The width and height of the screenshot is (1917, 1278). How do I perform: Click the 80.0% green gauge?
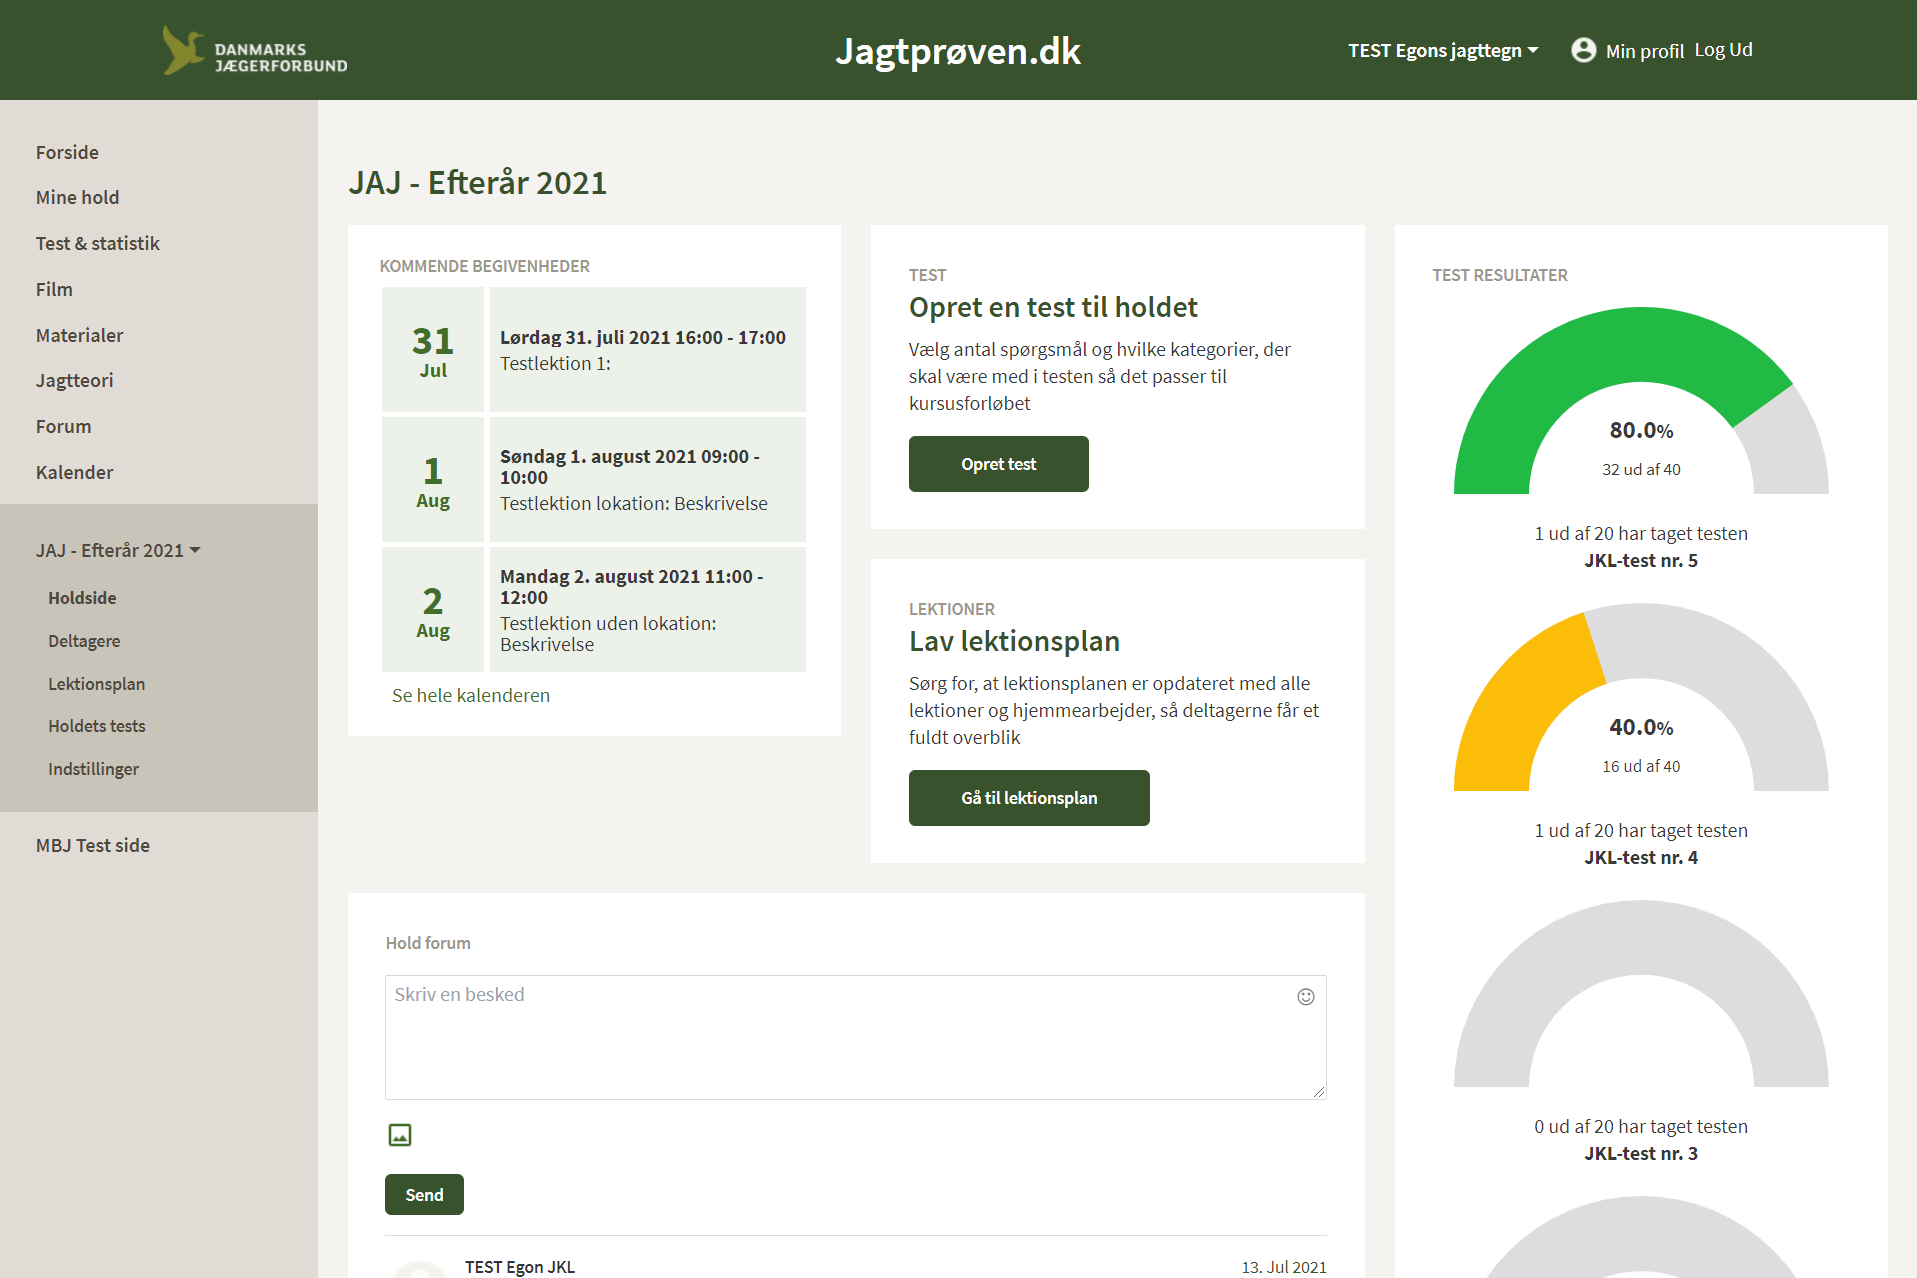pos(1641,400)
